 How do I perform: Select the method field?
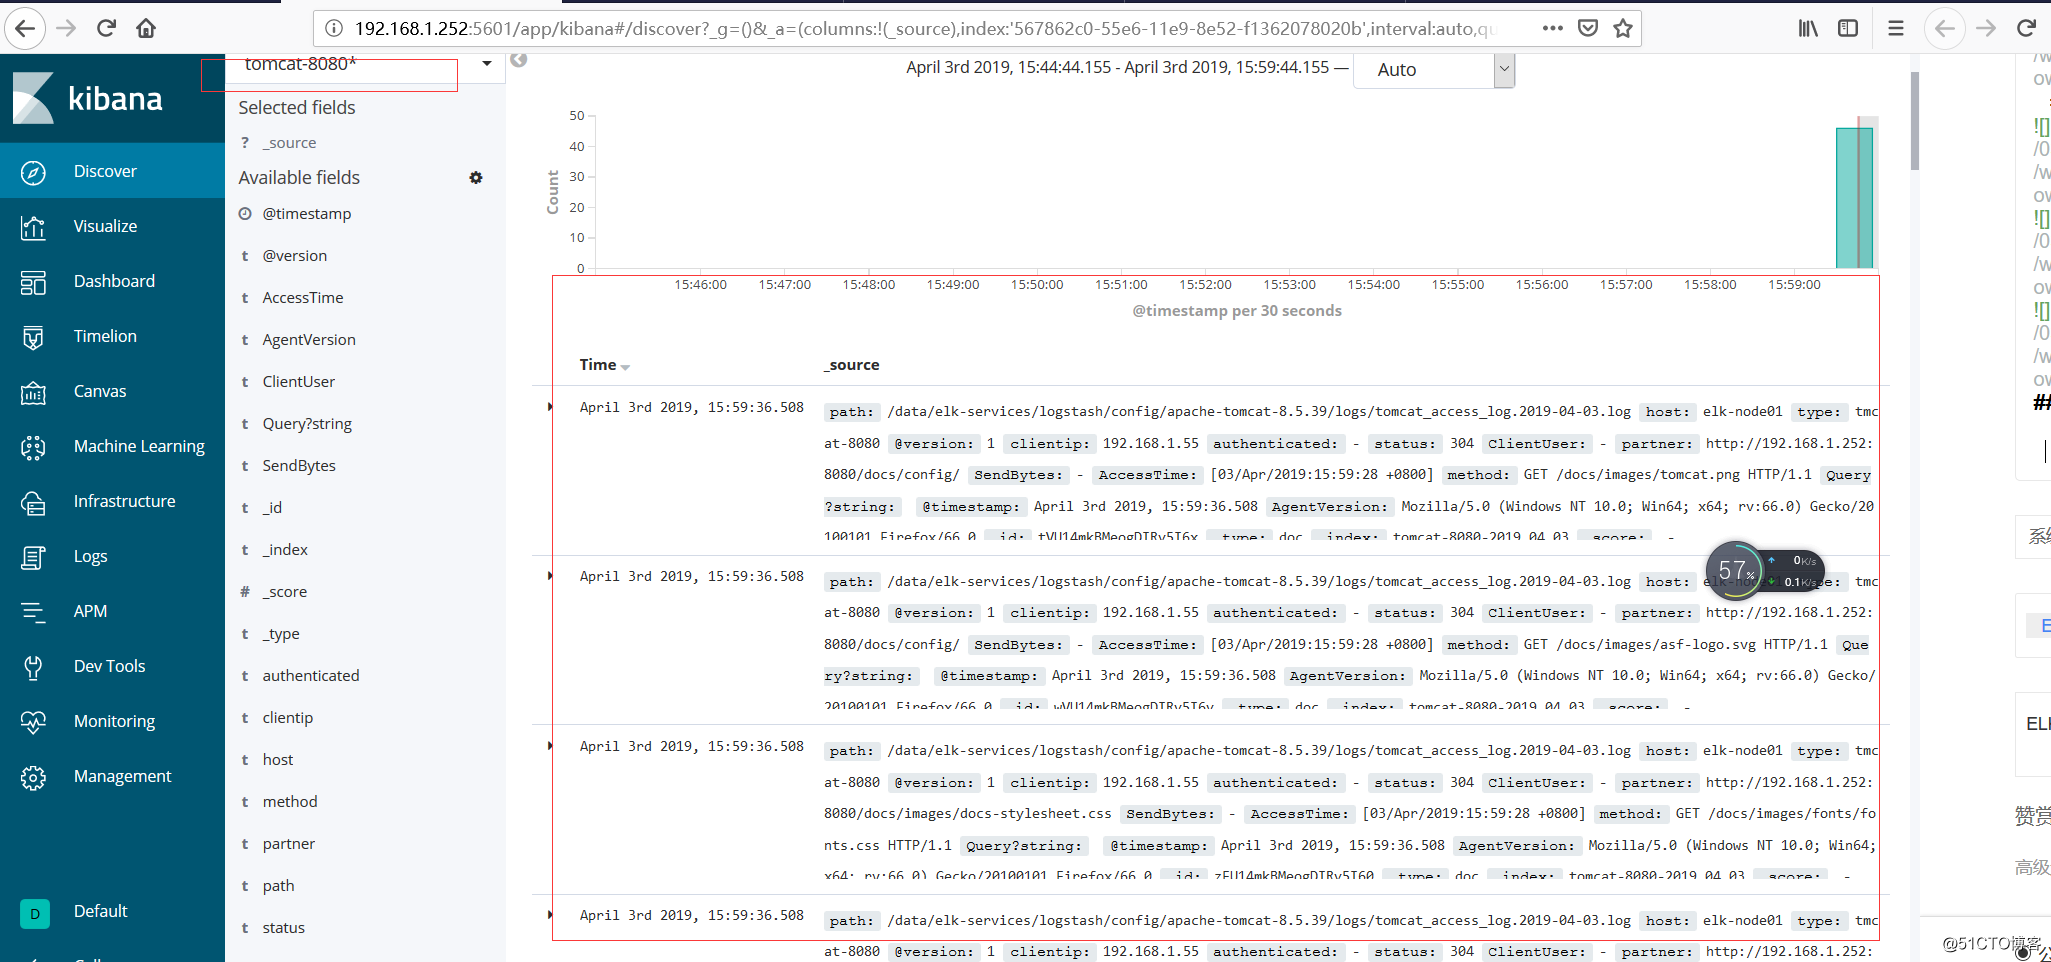pos(290,802)
